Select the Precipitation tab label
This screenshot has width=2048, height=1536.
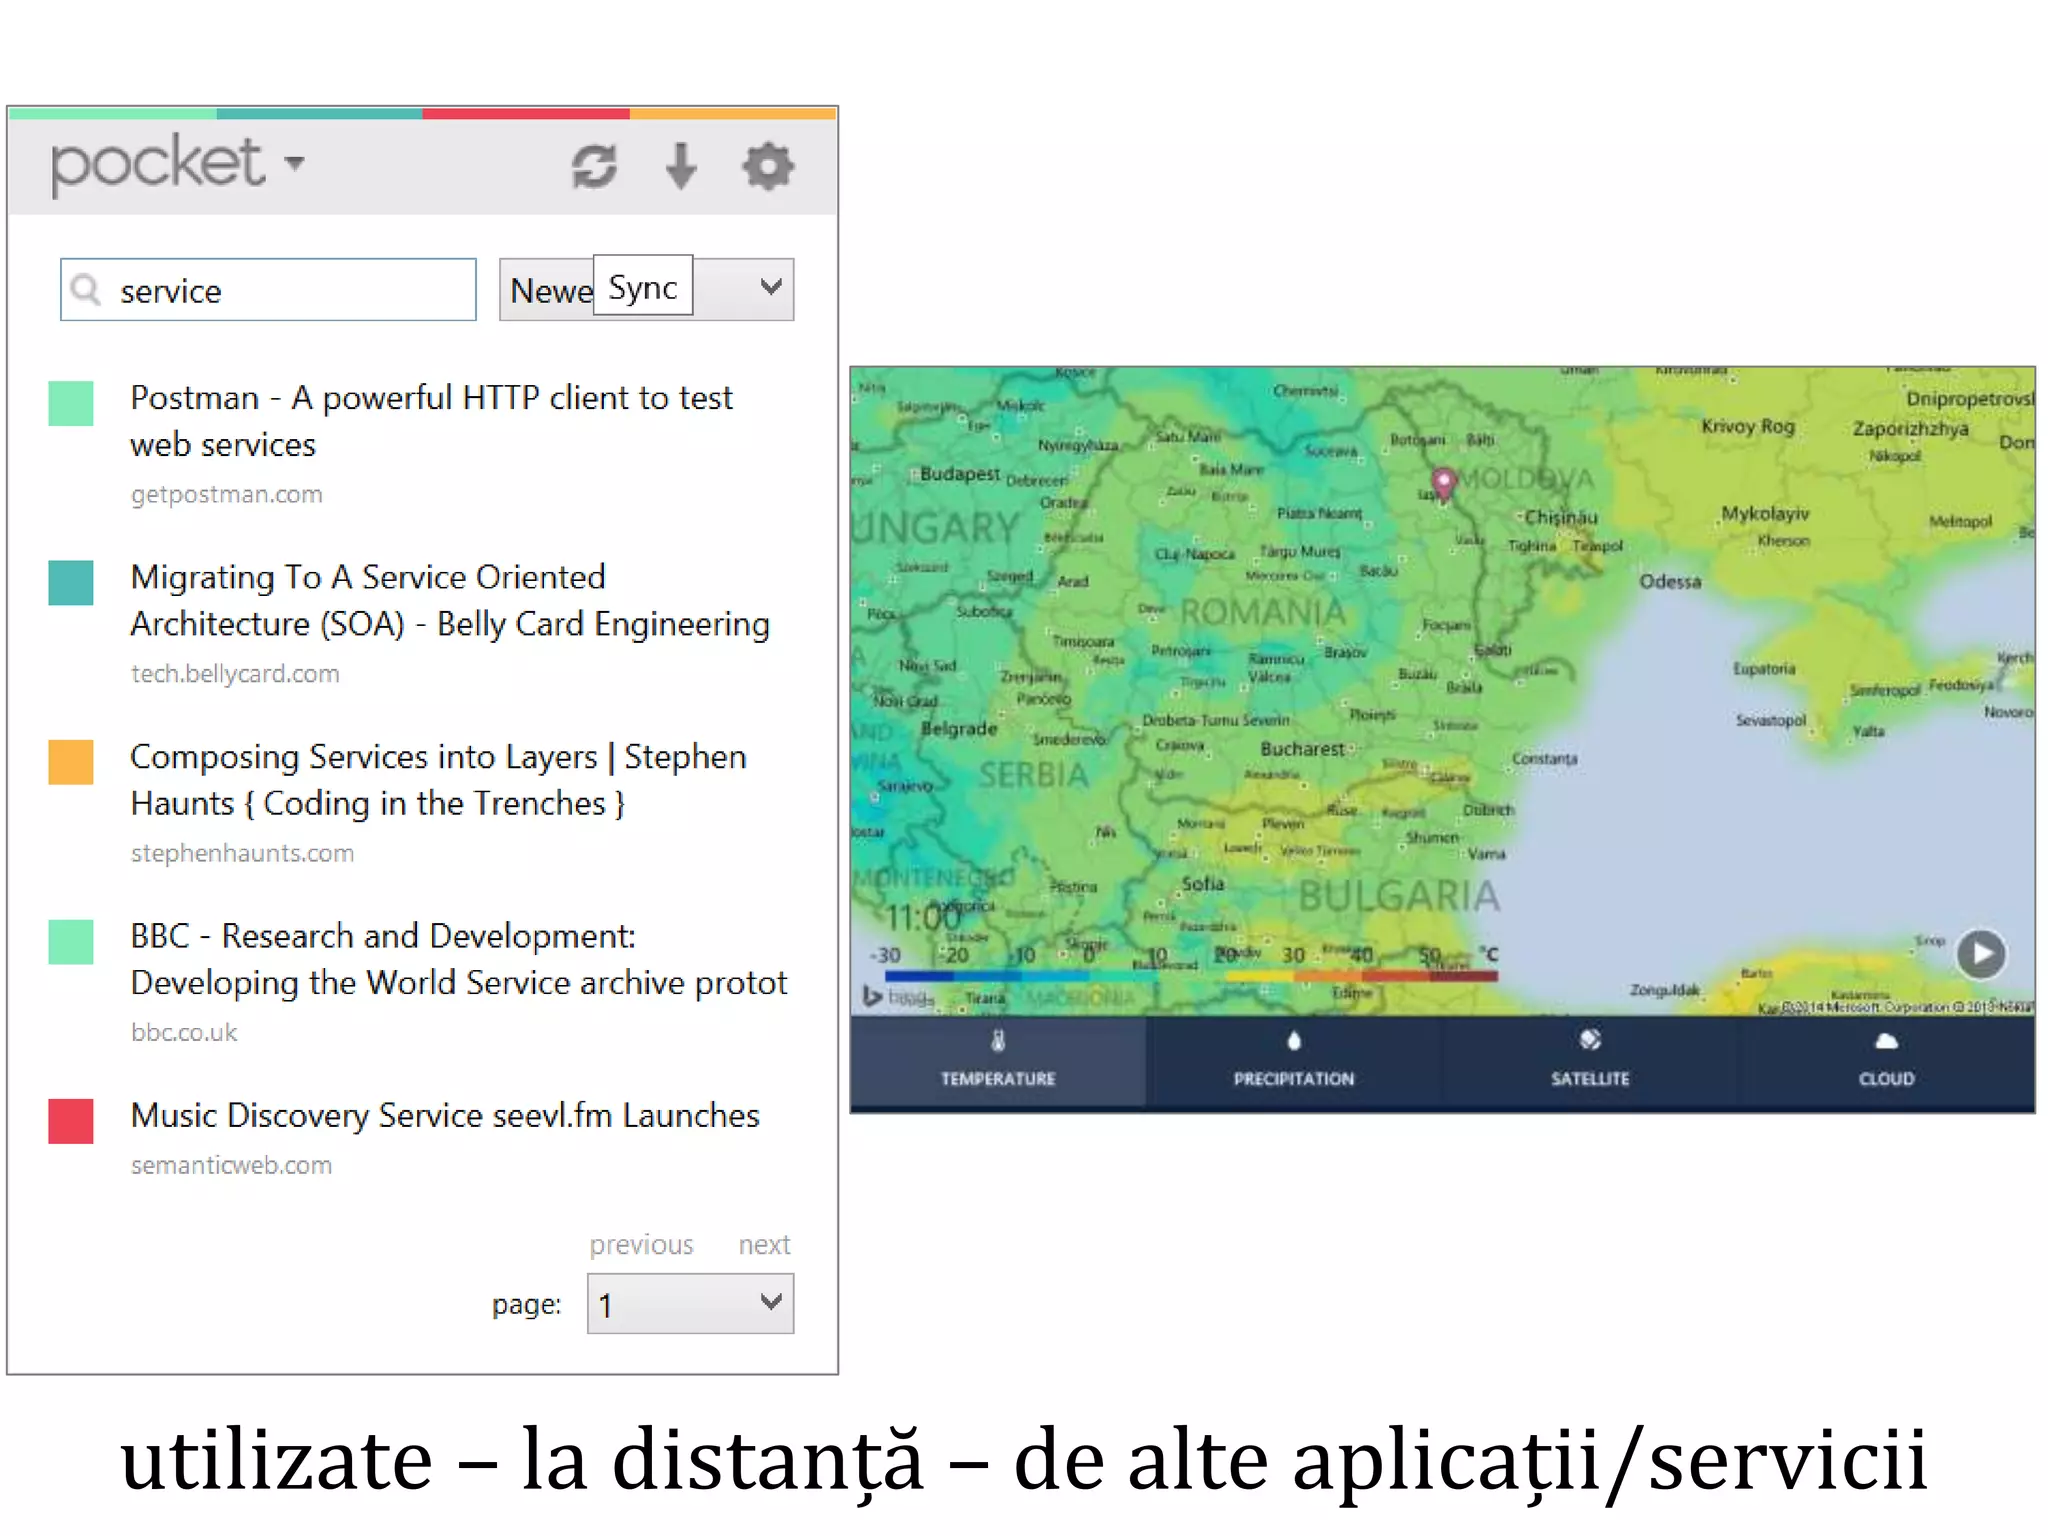[1293, 1079]
